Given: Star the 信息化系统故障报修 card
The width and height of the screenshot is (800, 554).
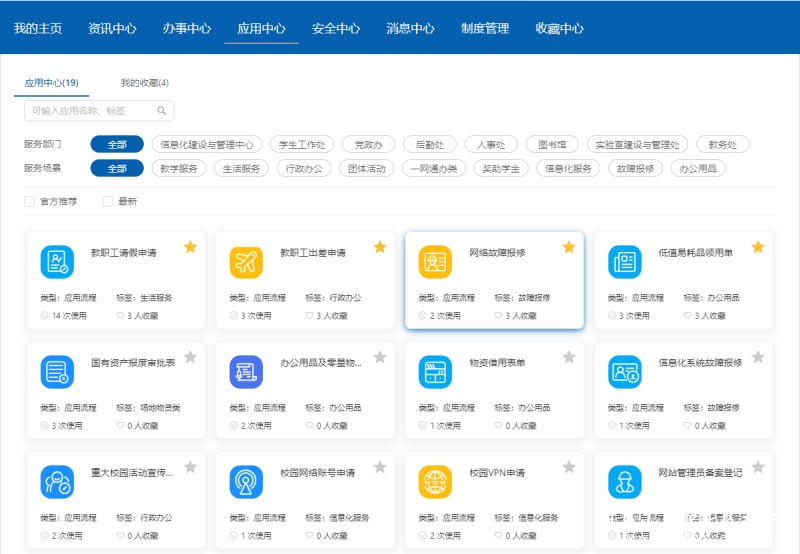Looking at the screenshot, I should 758,357.
